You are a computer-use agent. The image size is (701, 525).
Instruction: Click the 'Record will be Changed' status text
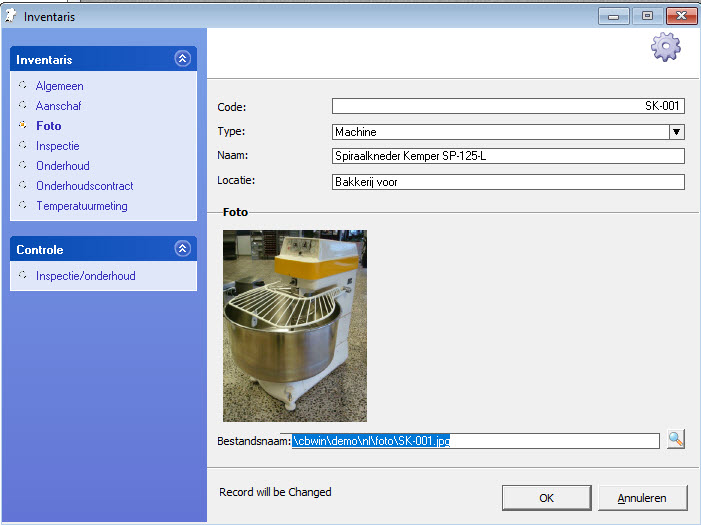coord(275,492)
